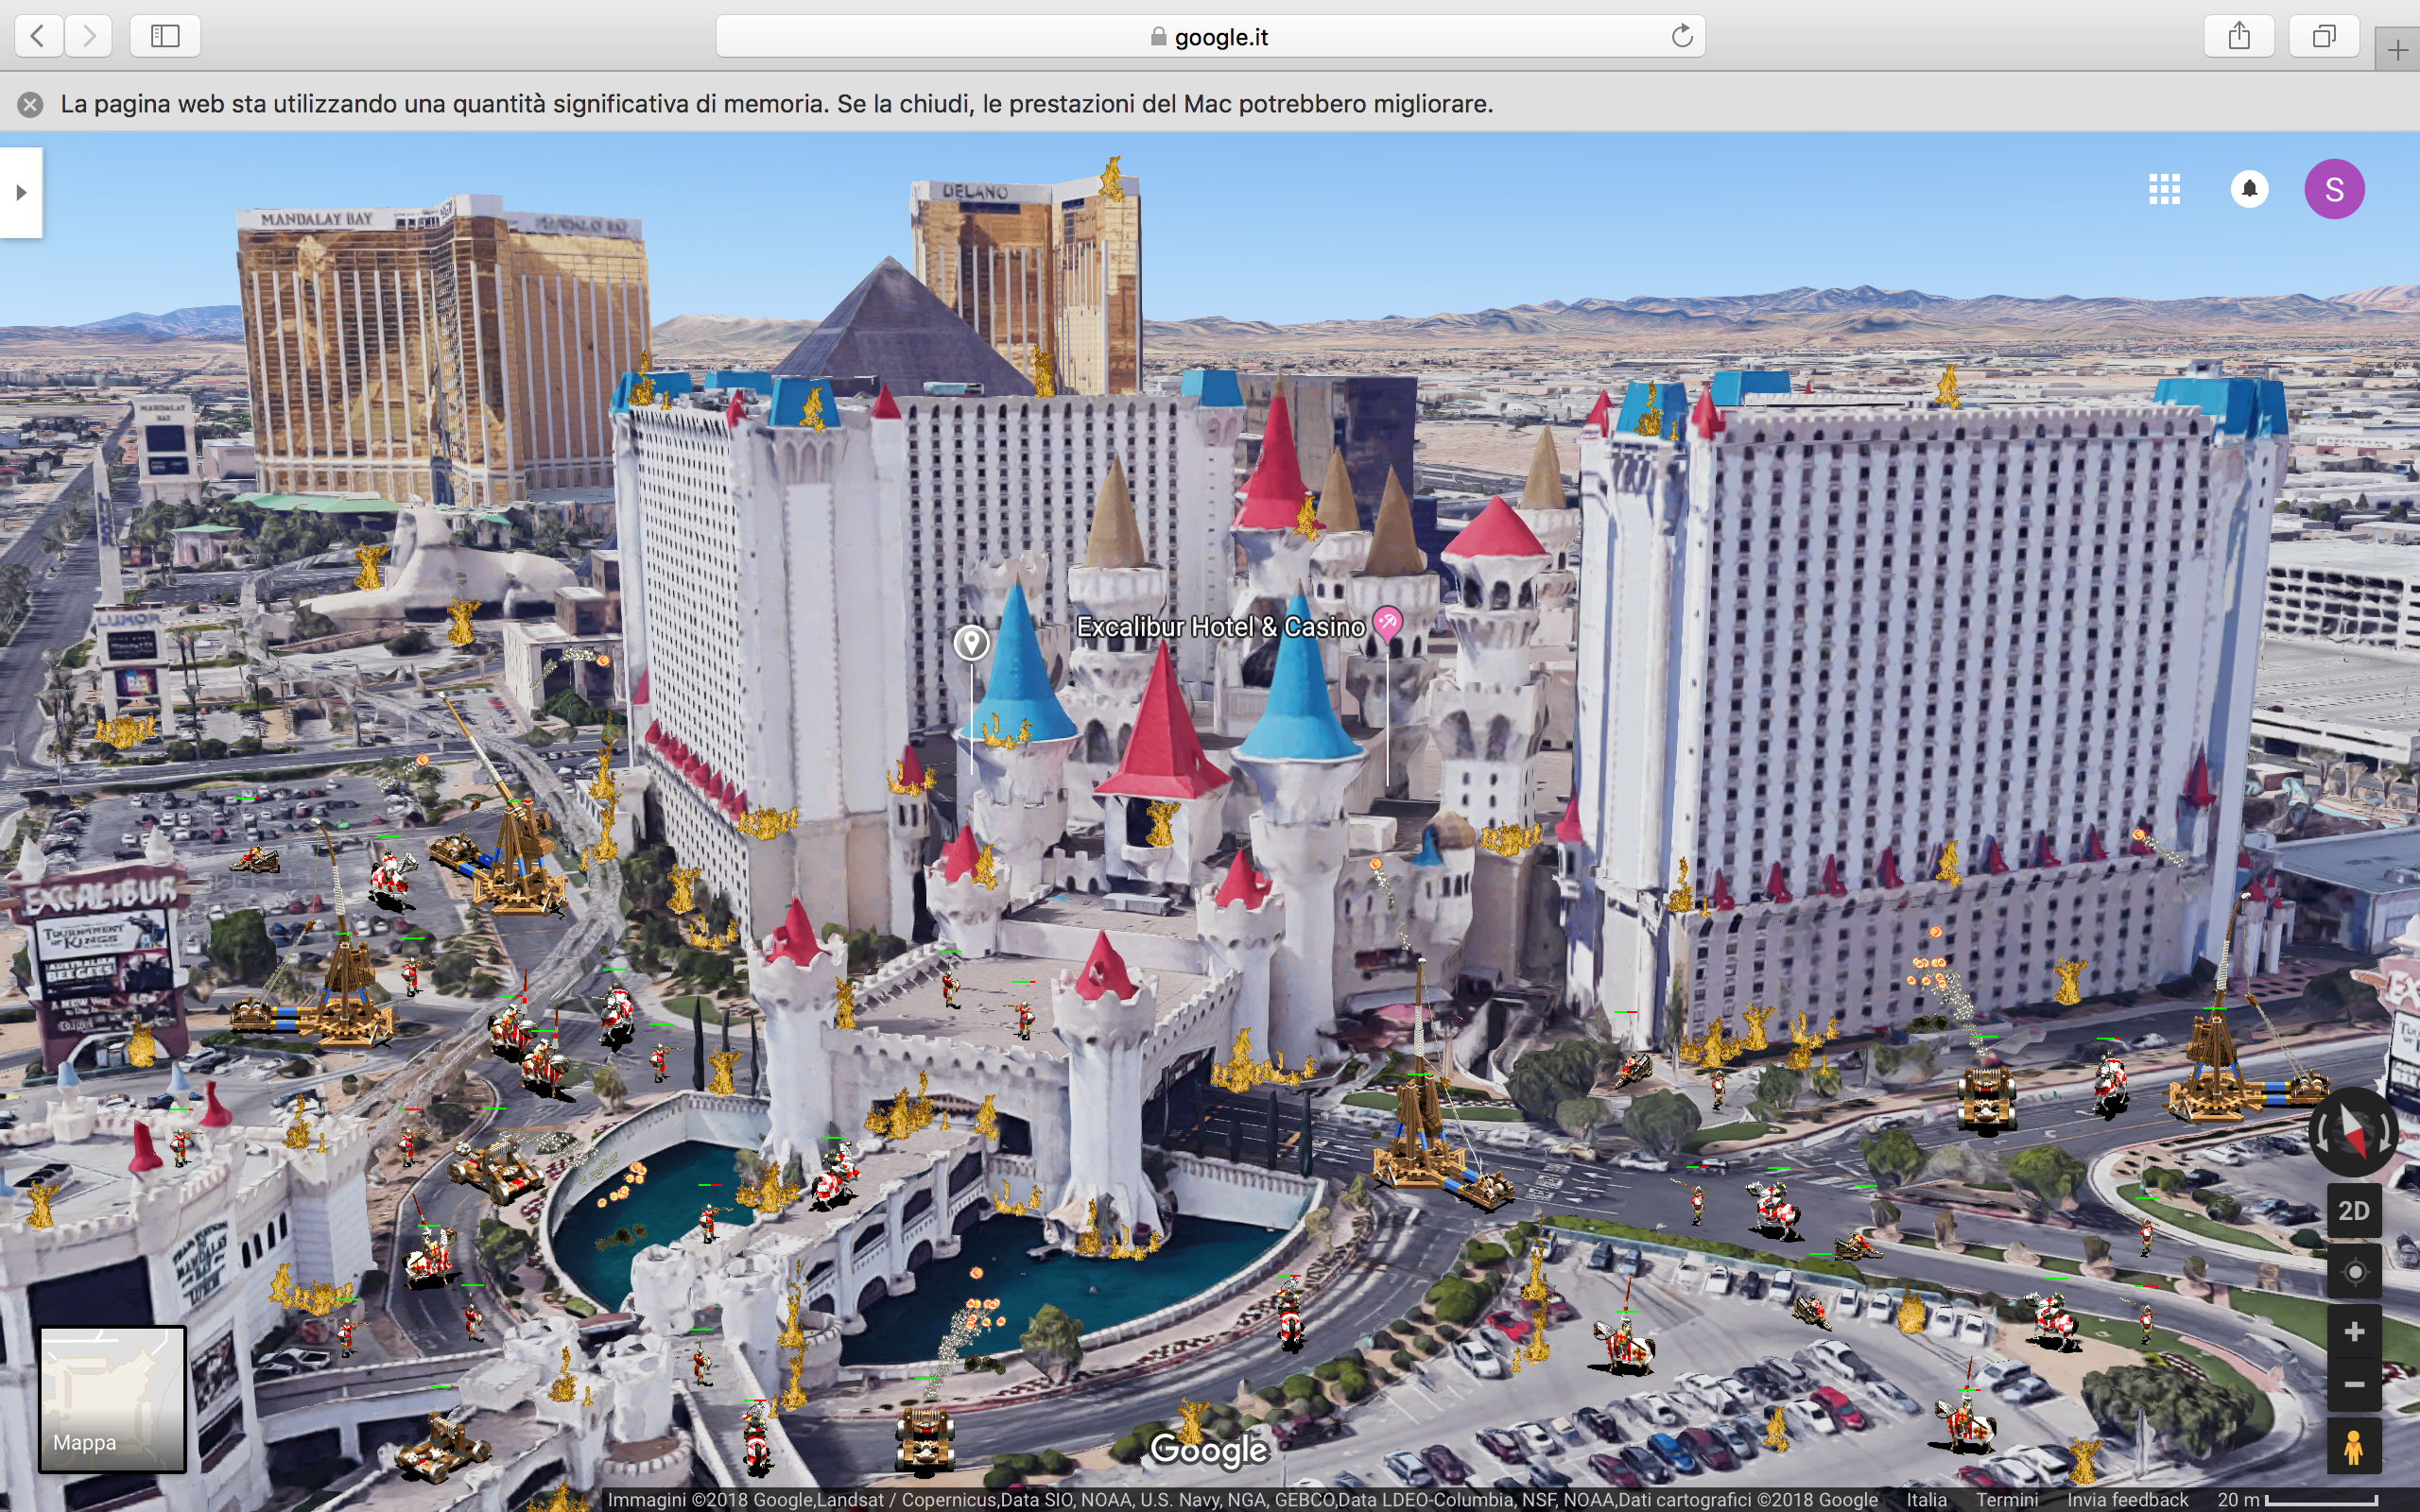Go back with Safari back arrow
Image resolution: width=2420 pixels, height=1512 pixels.
coord(39,36)
